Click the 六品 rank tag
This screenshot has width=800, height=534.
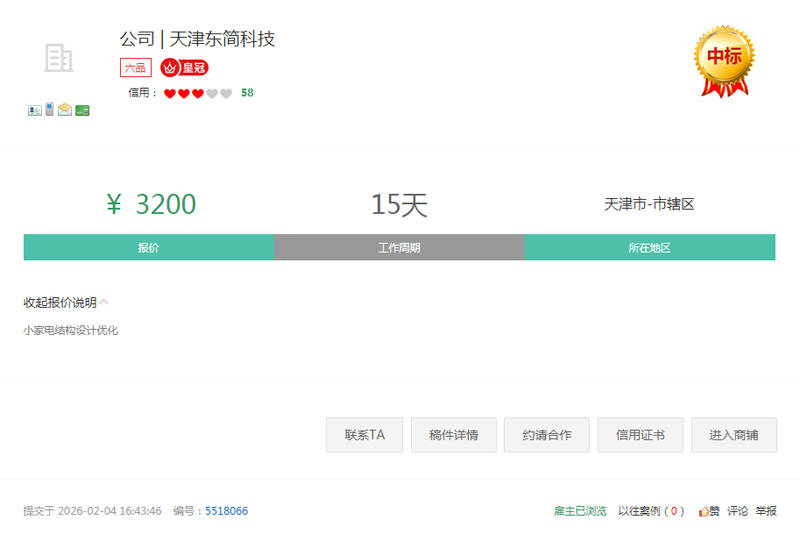coord(135,68)
